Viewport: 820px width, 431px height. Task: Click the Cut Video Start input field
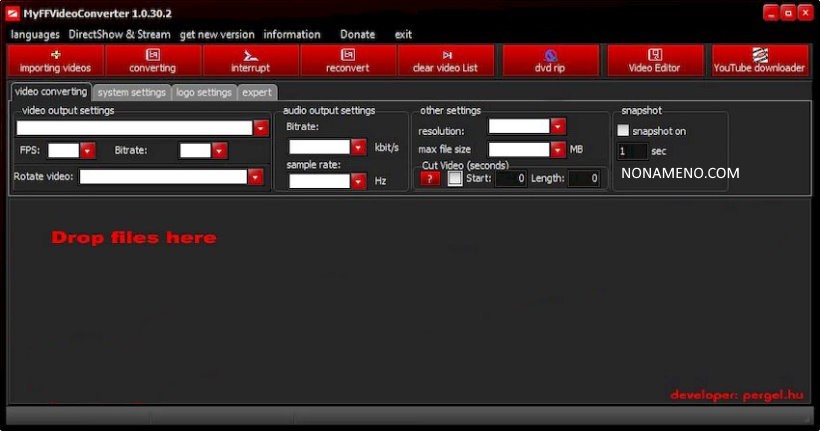click(510, 179)
